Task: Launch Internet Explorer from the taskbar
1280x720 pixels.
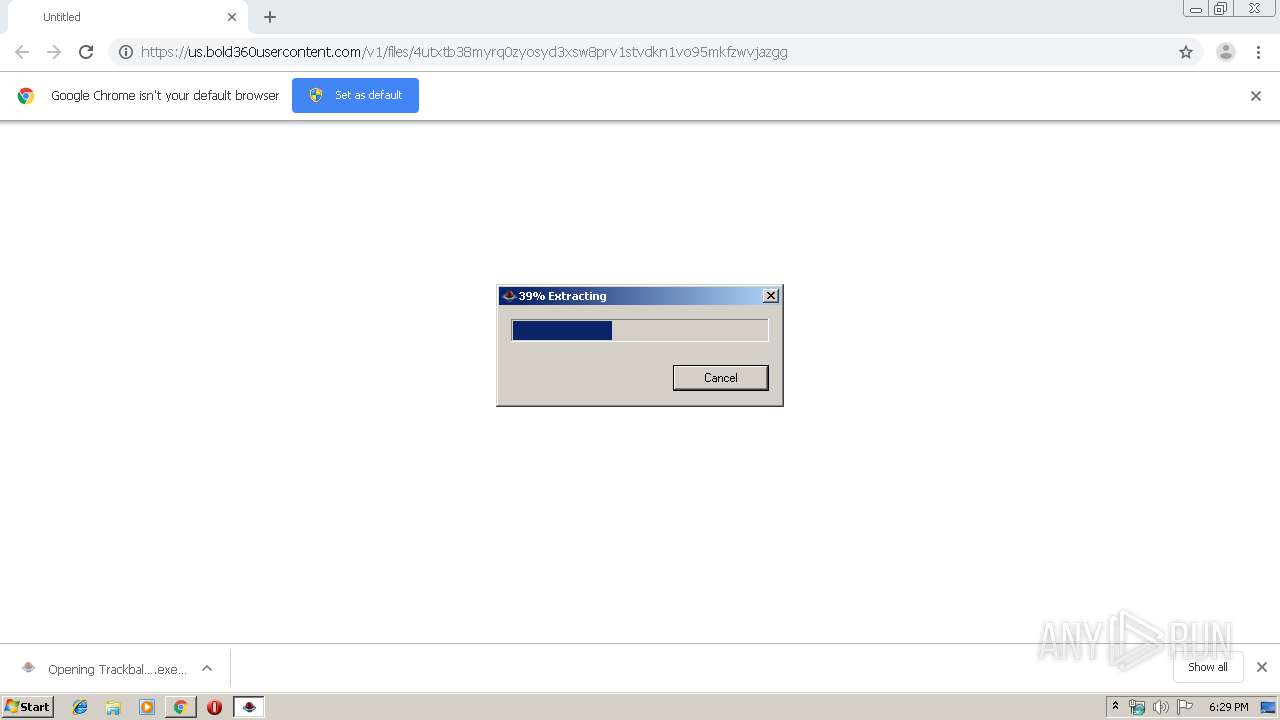Action: [80, 707]
